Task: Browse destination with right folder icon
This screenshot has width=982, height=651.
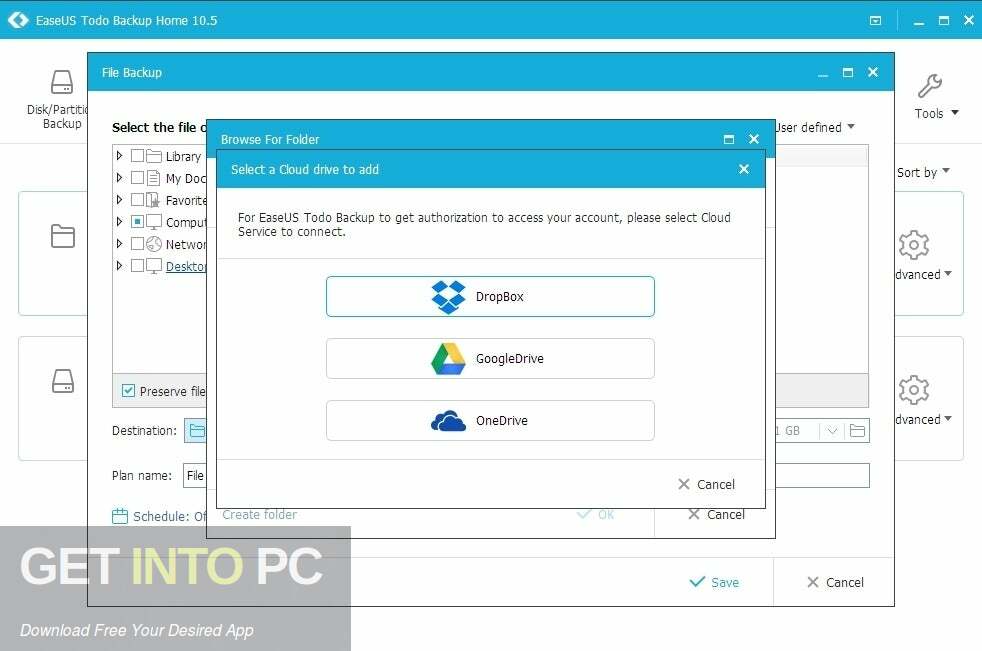Action: click(857, 430)
